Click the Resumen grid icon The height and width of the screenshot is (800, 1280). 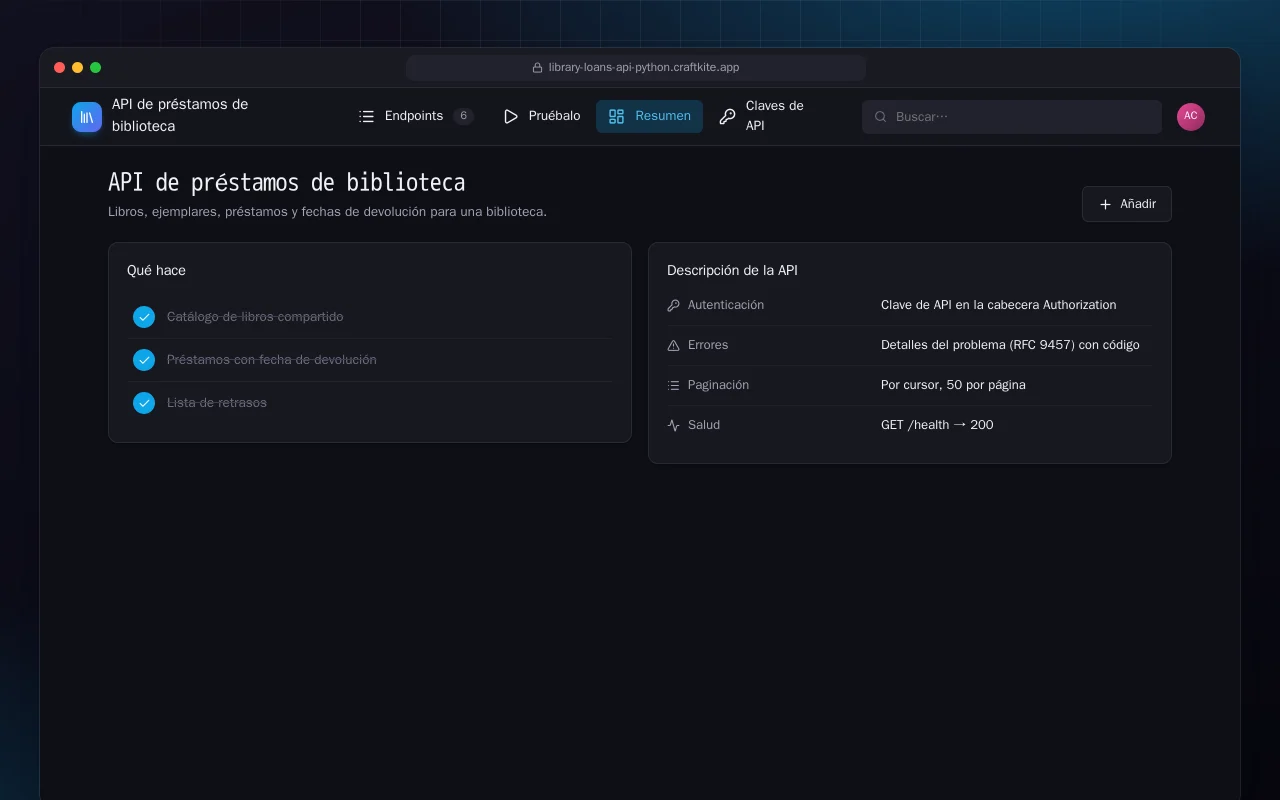(617, 116)
